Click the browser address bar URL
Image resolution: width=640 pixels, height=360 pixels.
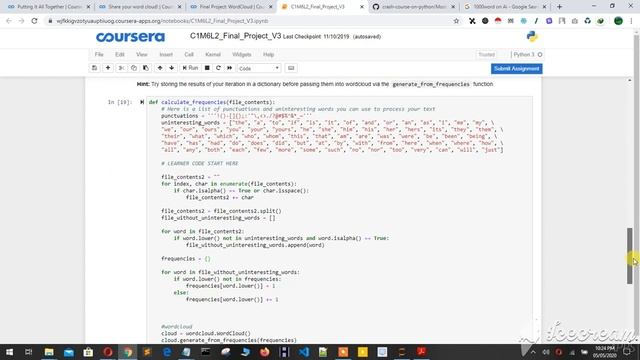tap(162, 21)
